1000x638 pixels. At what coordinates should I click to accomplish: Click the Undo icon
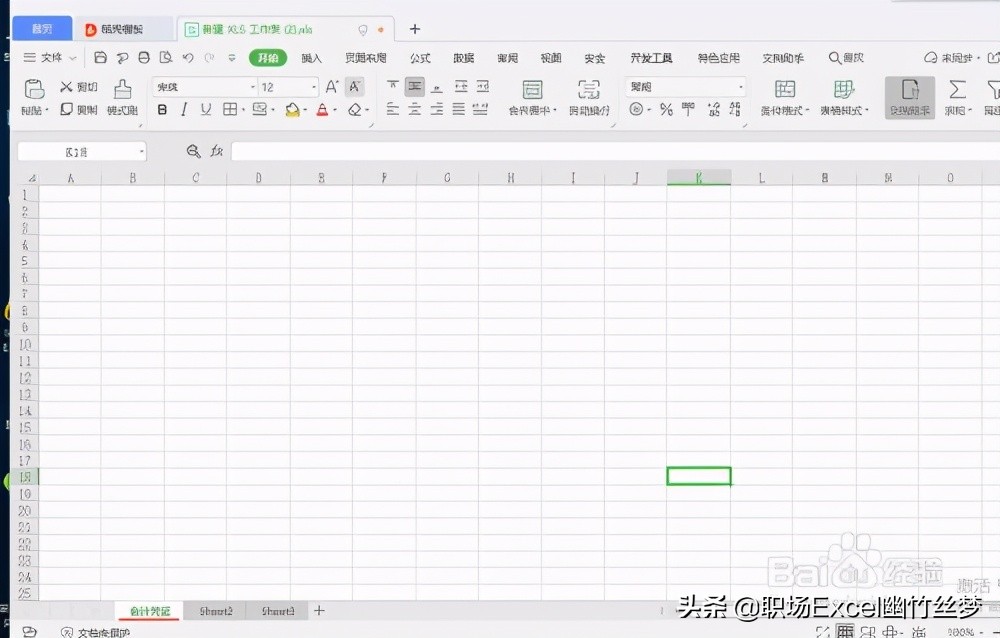pyautogui.click(x=189, y=57)
